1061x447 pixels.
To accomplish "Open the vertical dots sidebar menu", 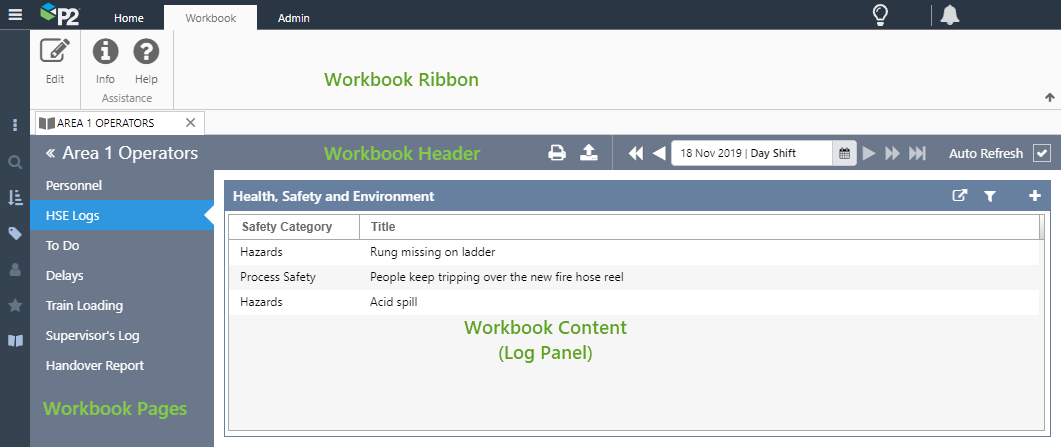I will pyautogui.click(x=15, y=125).
